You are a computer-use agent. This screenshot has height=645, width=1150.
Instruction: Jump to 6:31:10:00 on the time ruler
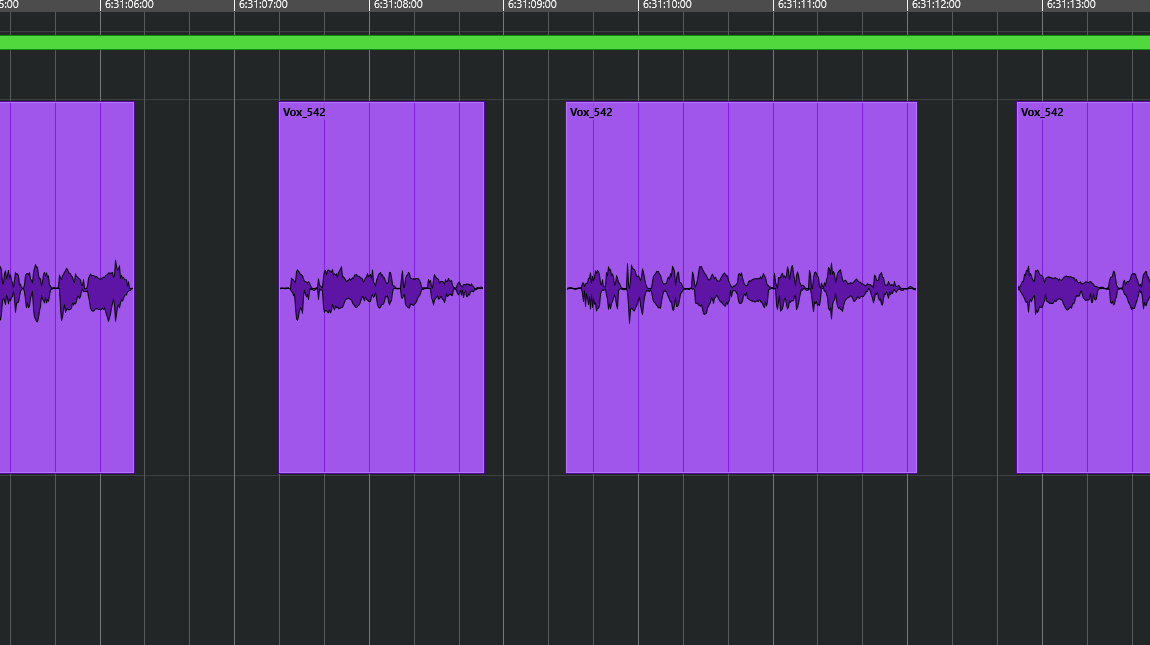667,4
